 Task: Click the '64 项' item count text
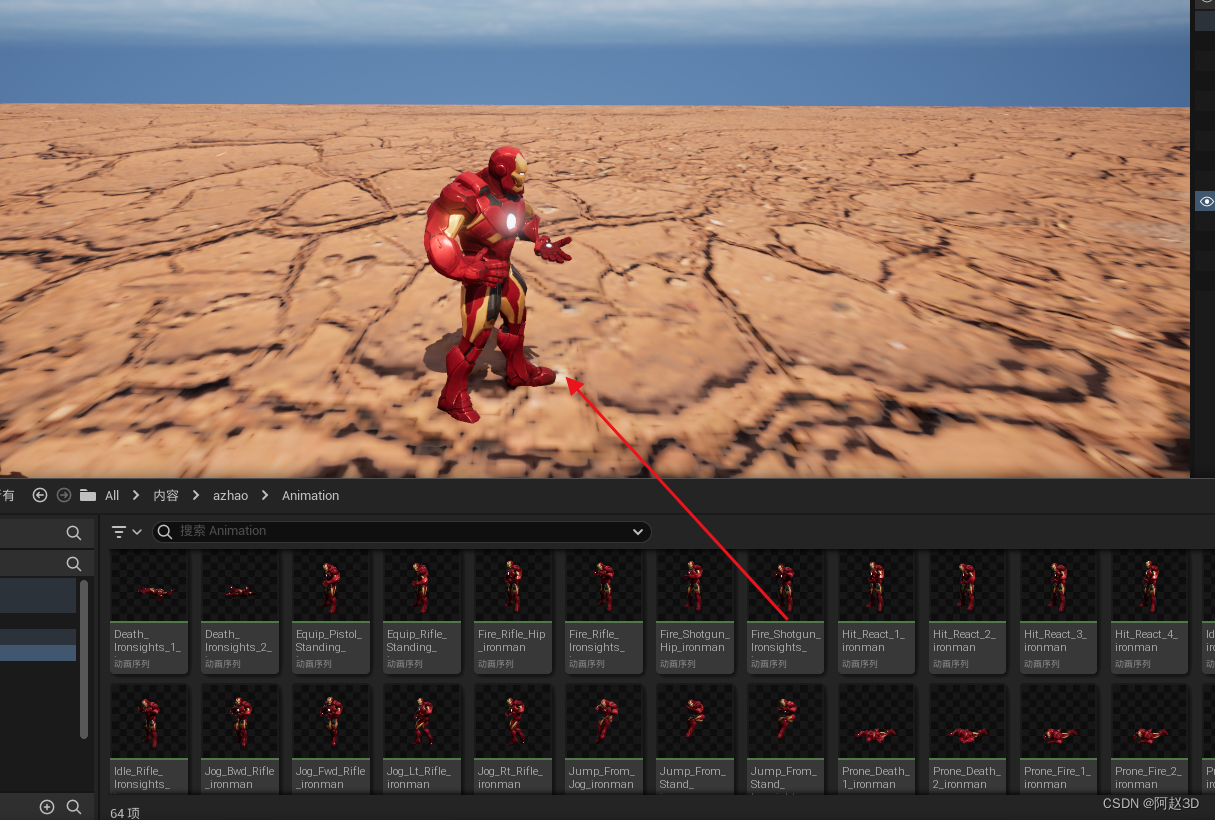pos(125,813)
